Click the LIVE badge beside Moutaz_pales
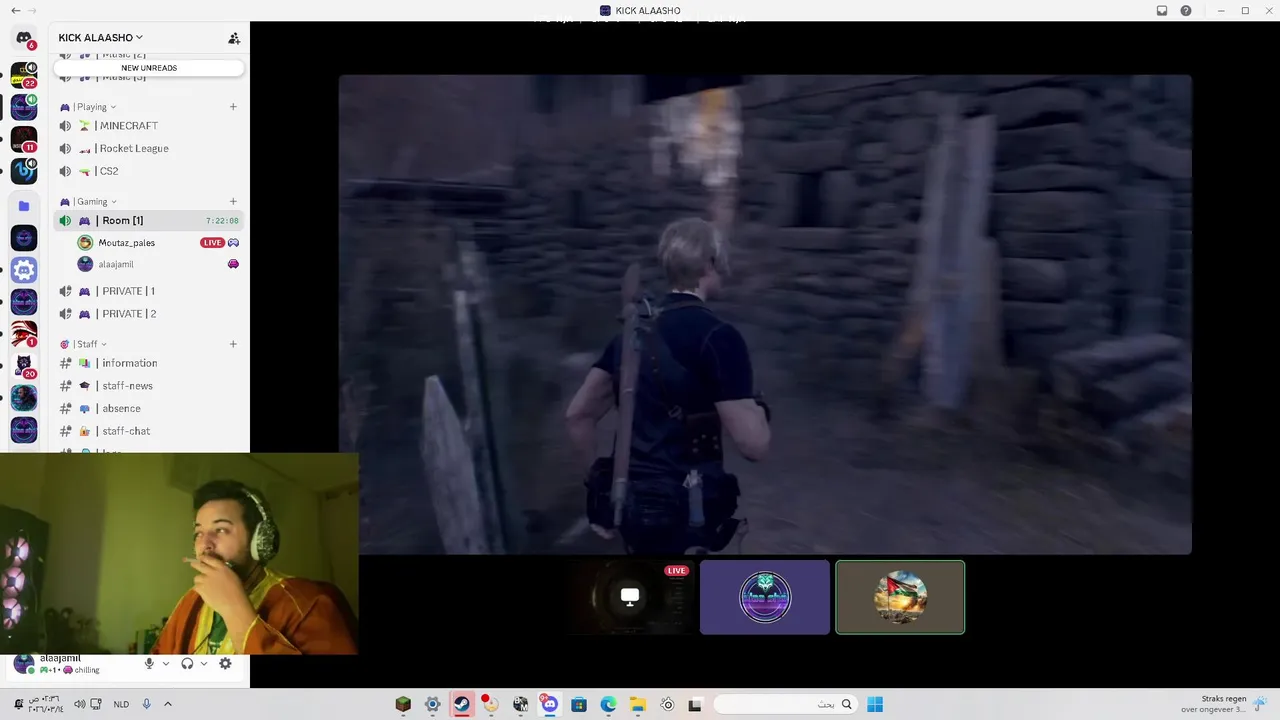This screenshot has height=720, width=1280. pos(212,243)
